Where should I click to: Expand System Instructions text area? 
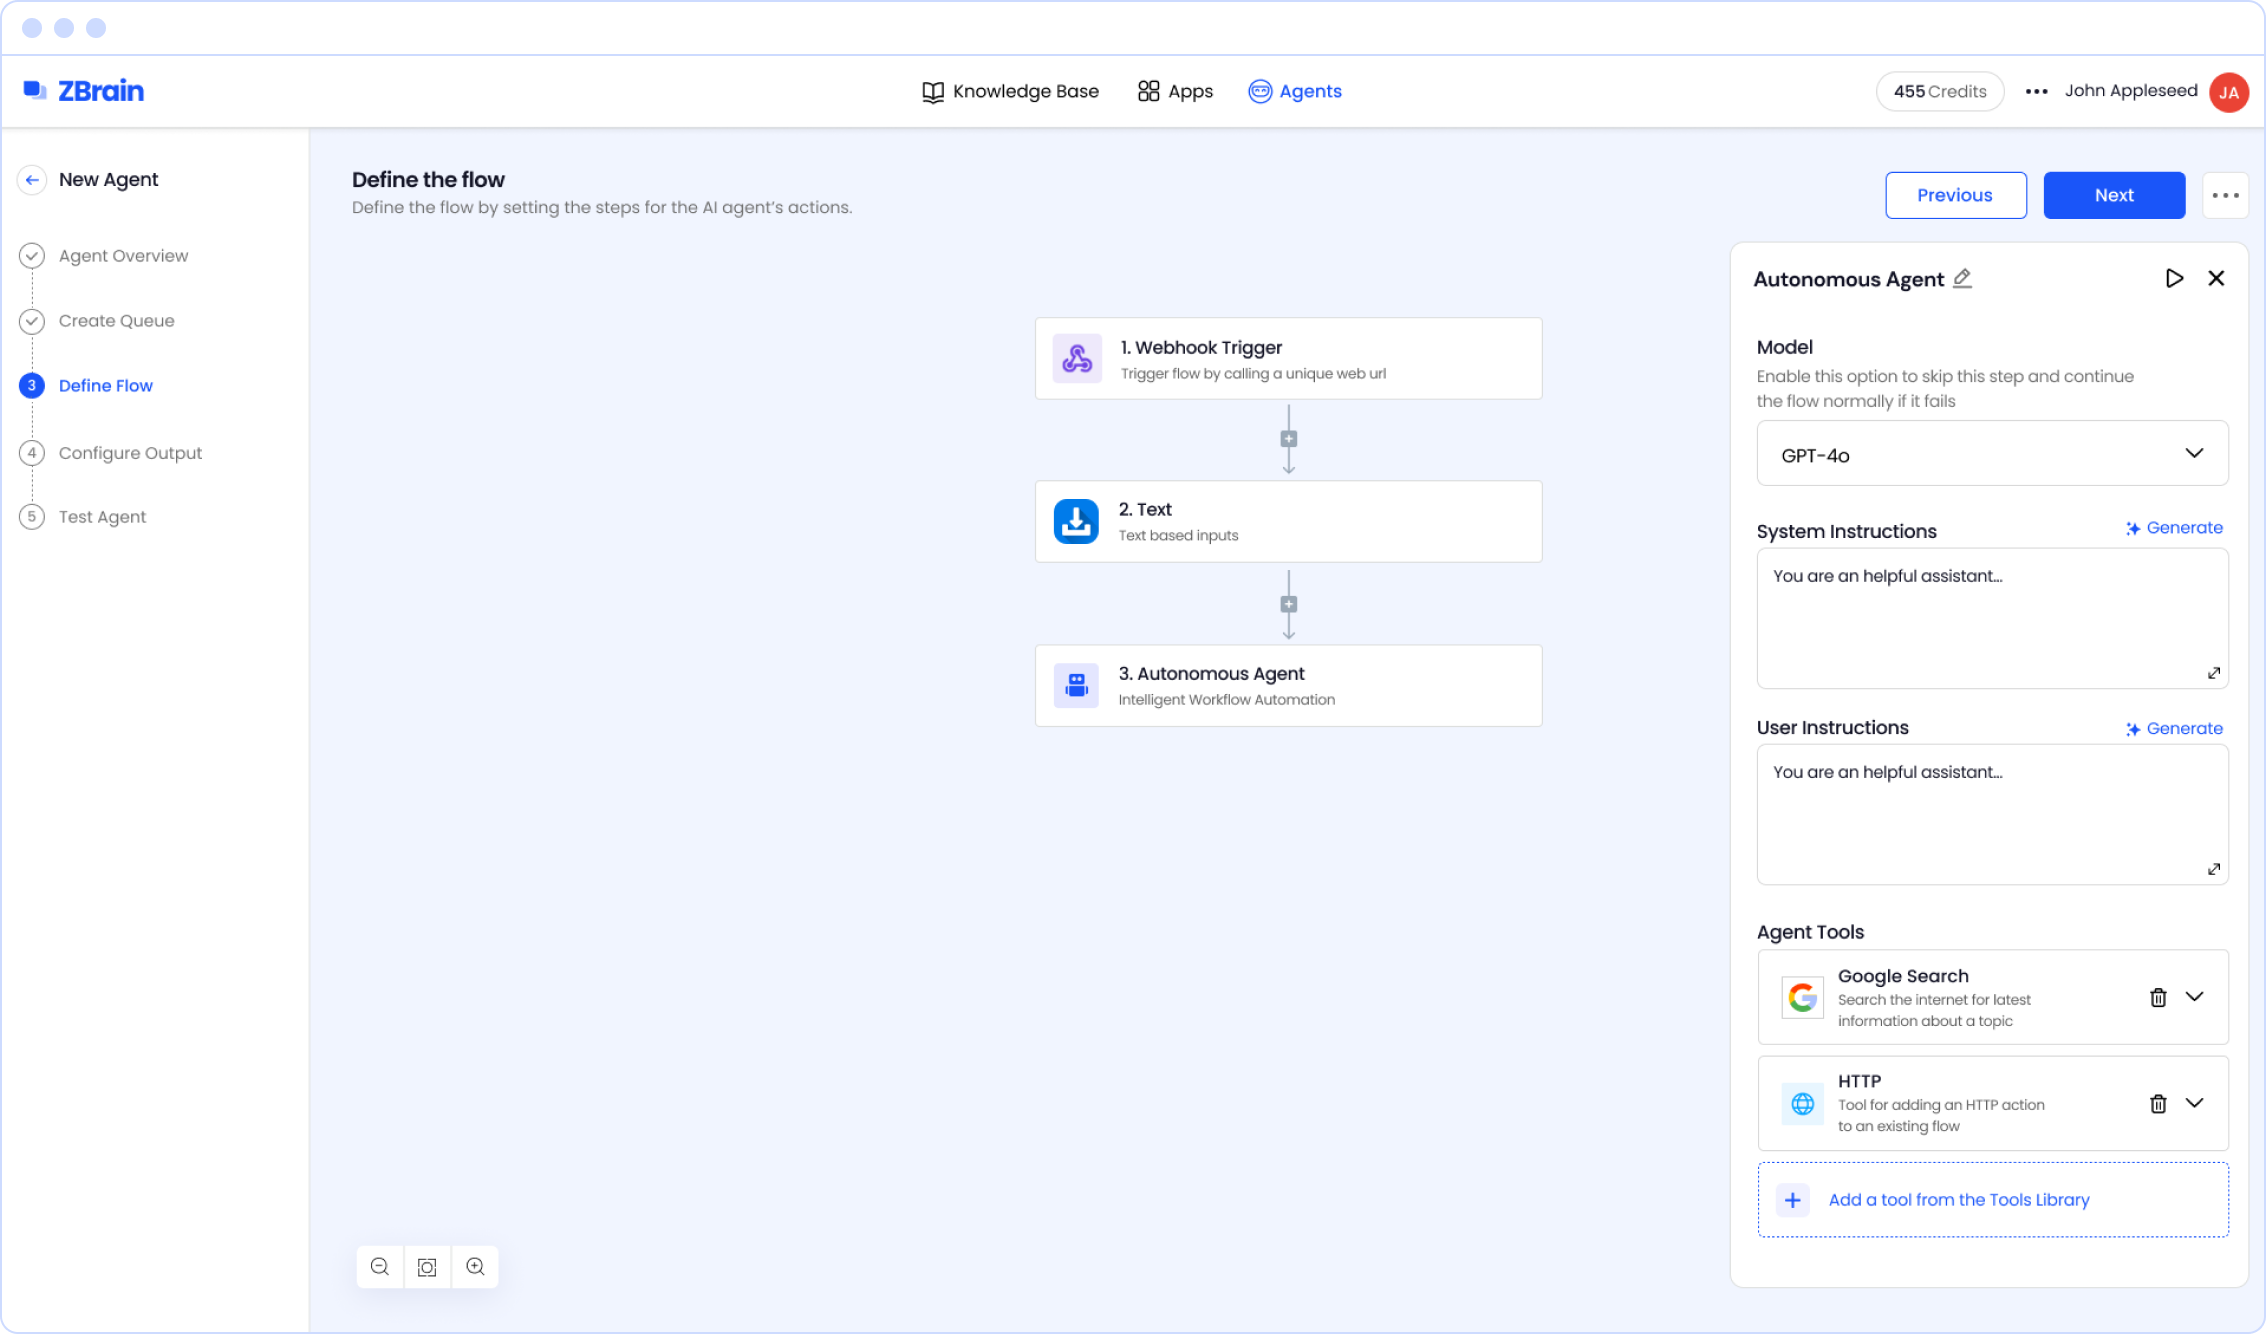tap(2214, 673)
